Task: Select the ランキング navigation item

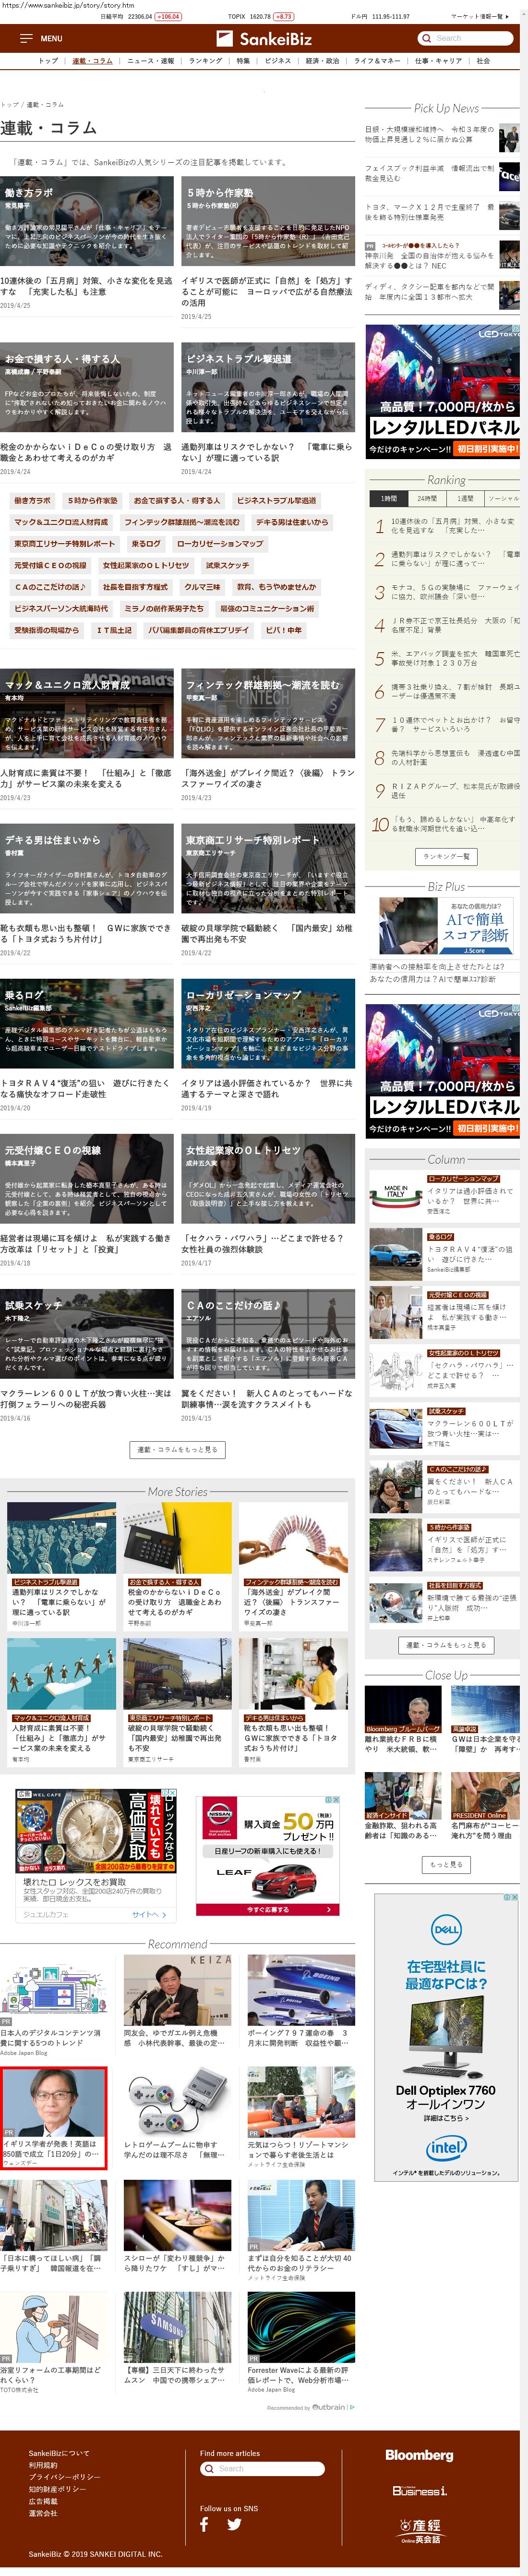Action: coord(205,61)
